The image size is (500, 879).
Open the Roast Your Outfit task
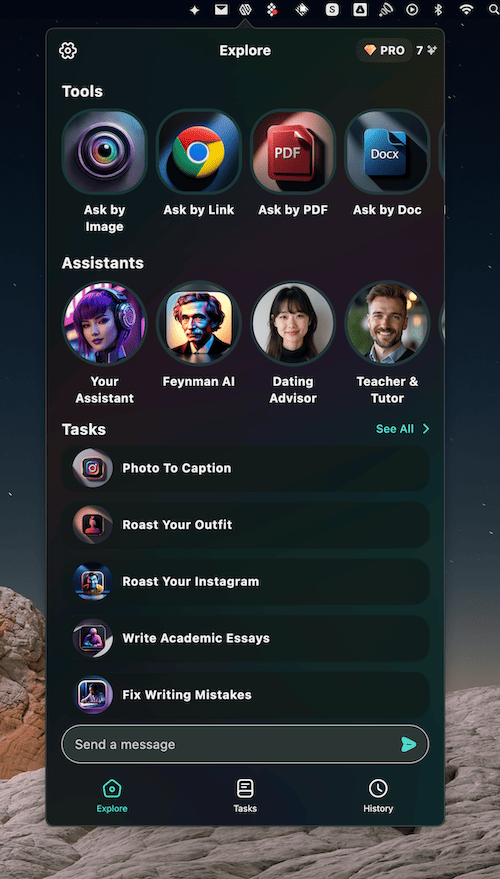tap(246, 525)
